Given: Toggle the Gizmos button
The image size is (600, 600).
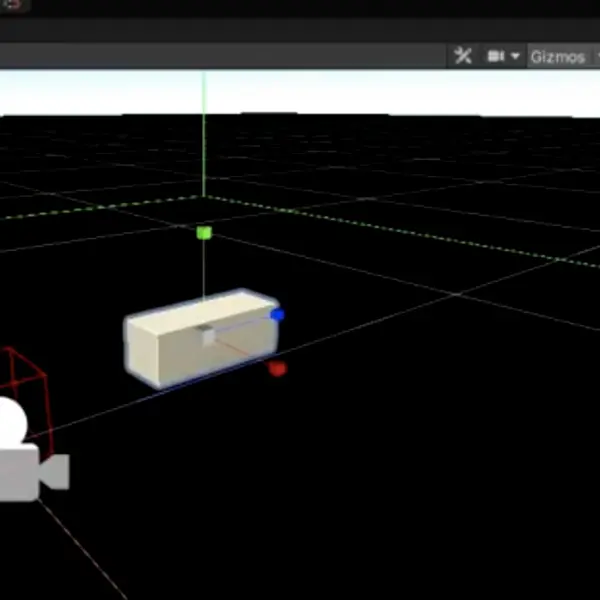Looking at the screenshot, I should (558, 57).
